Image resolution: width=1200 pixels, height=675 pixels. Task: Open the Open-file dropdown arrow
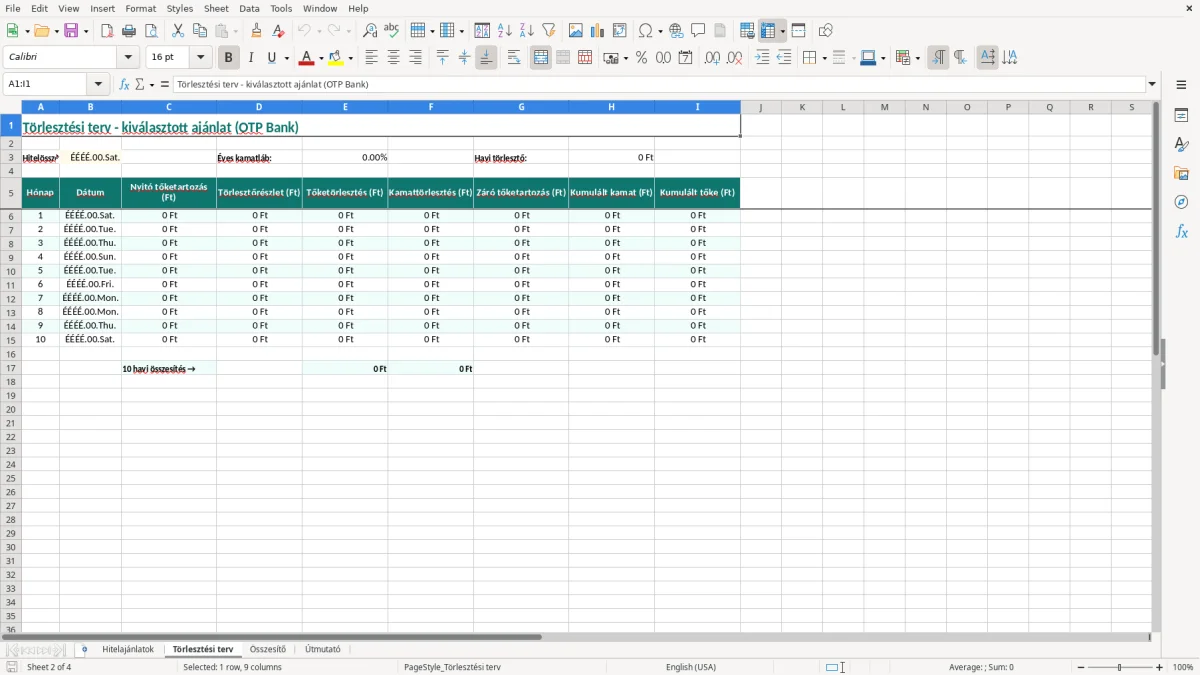click(x=56, y=31)
